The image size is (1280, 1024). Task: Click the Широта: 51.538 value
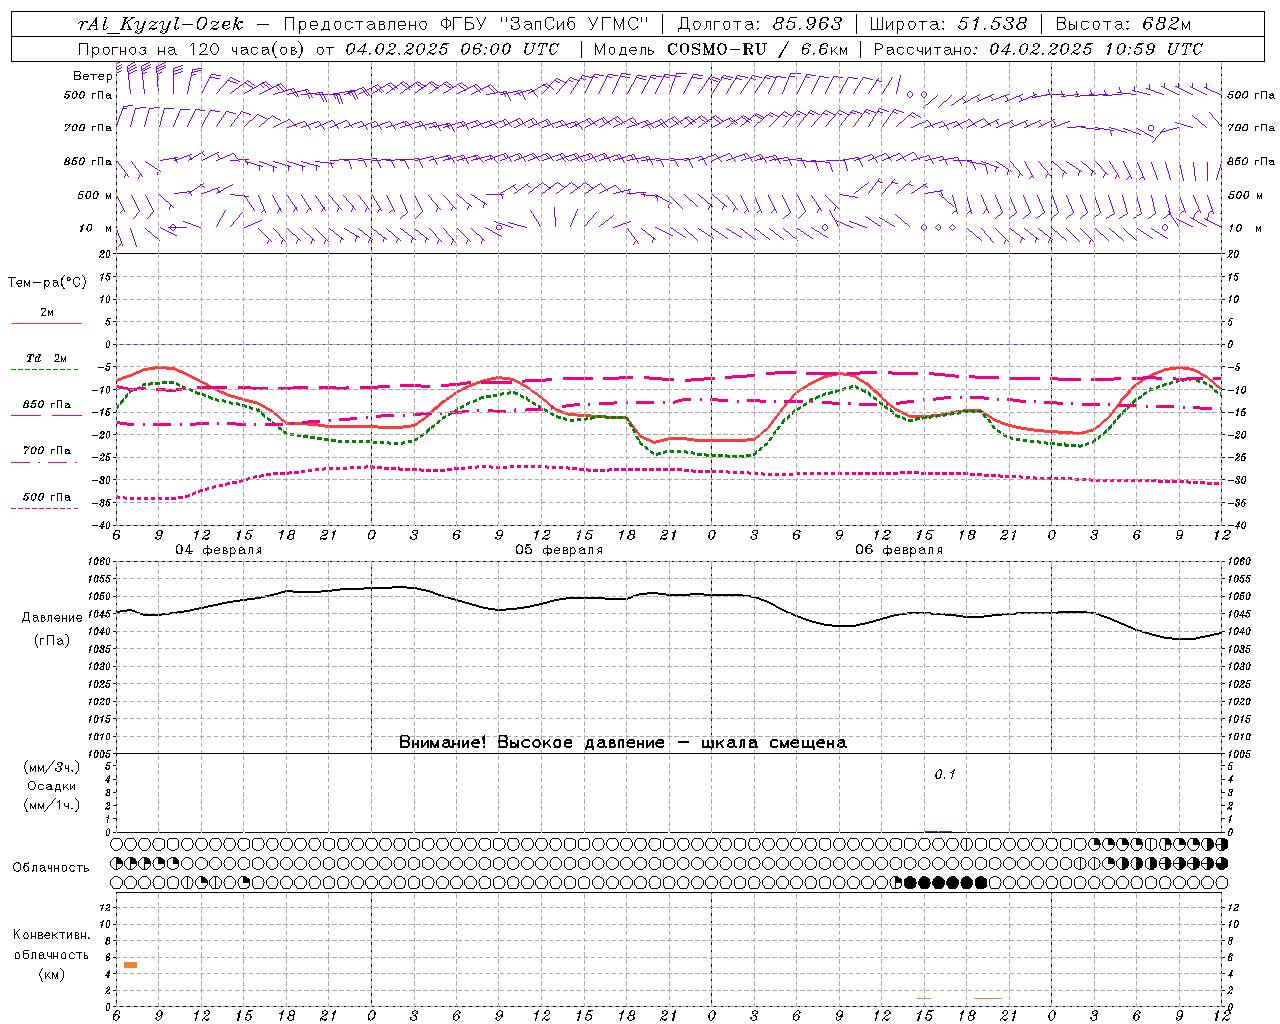[948, 24]
